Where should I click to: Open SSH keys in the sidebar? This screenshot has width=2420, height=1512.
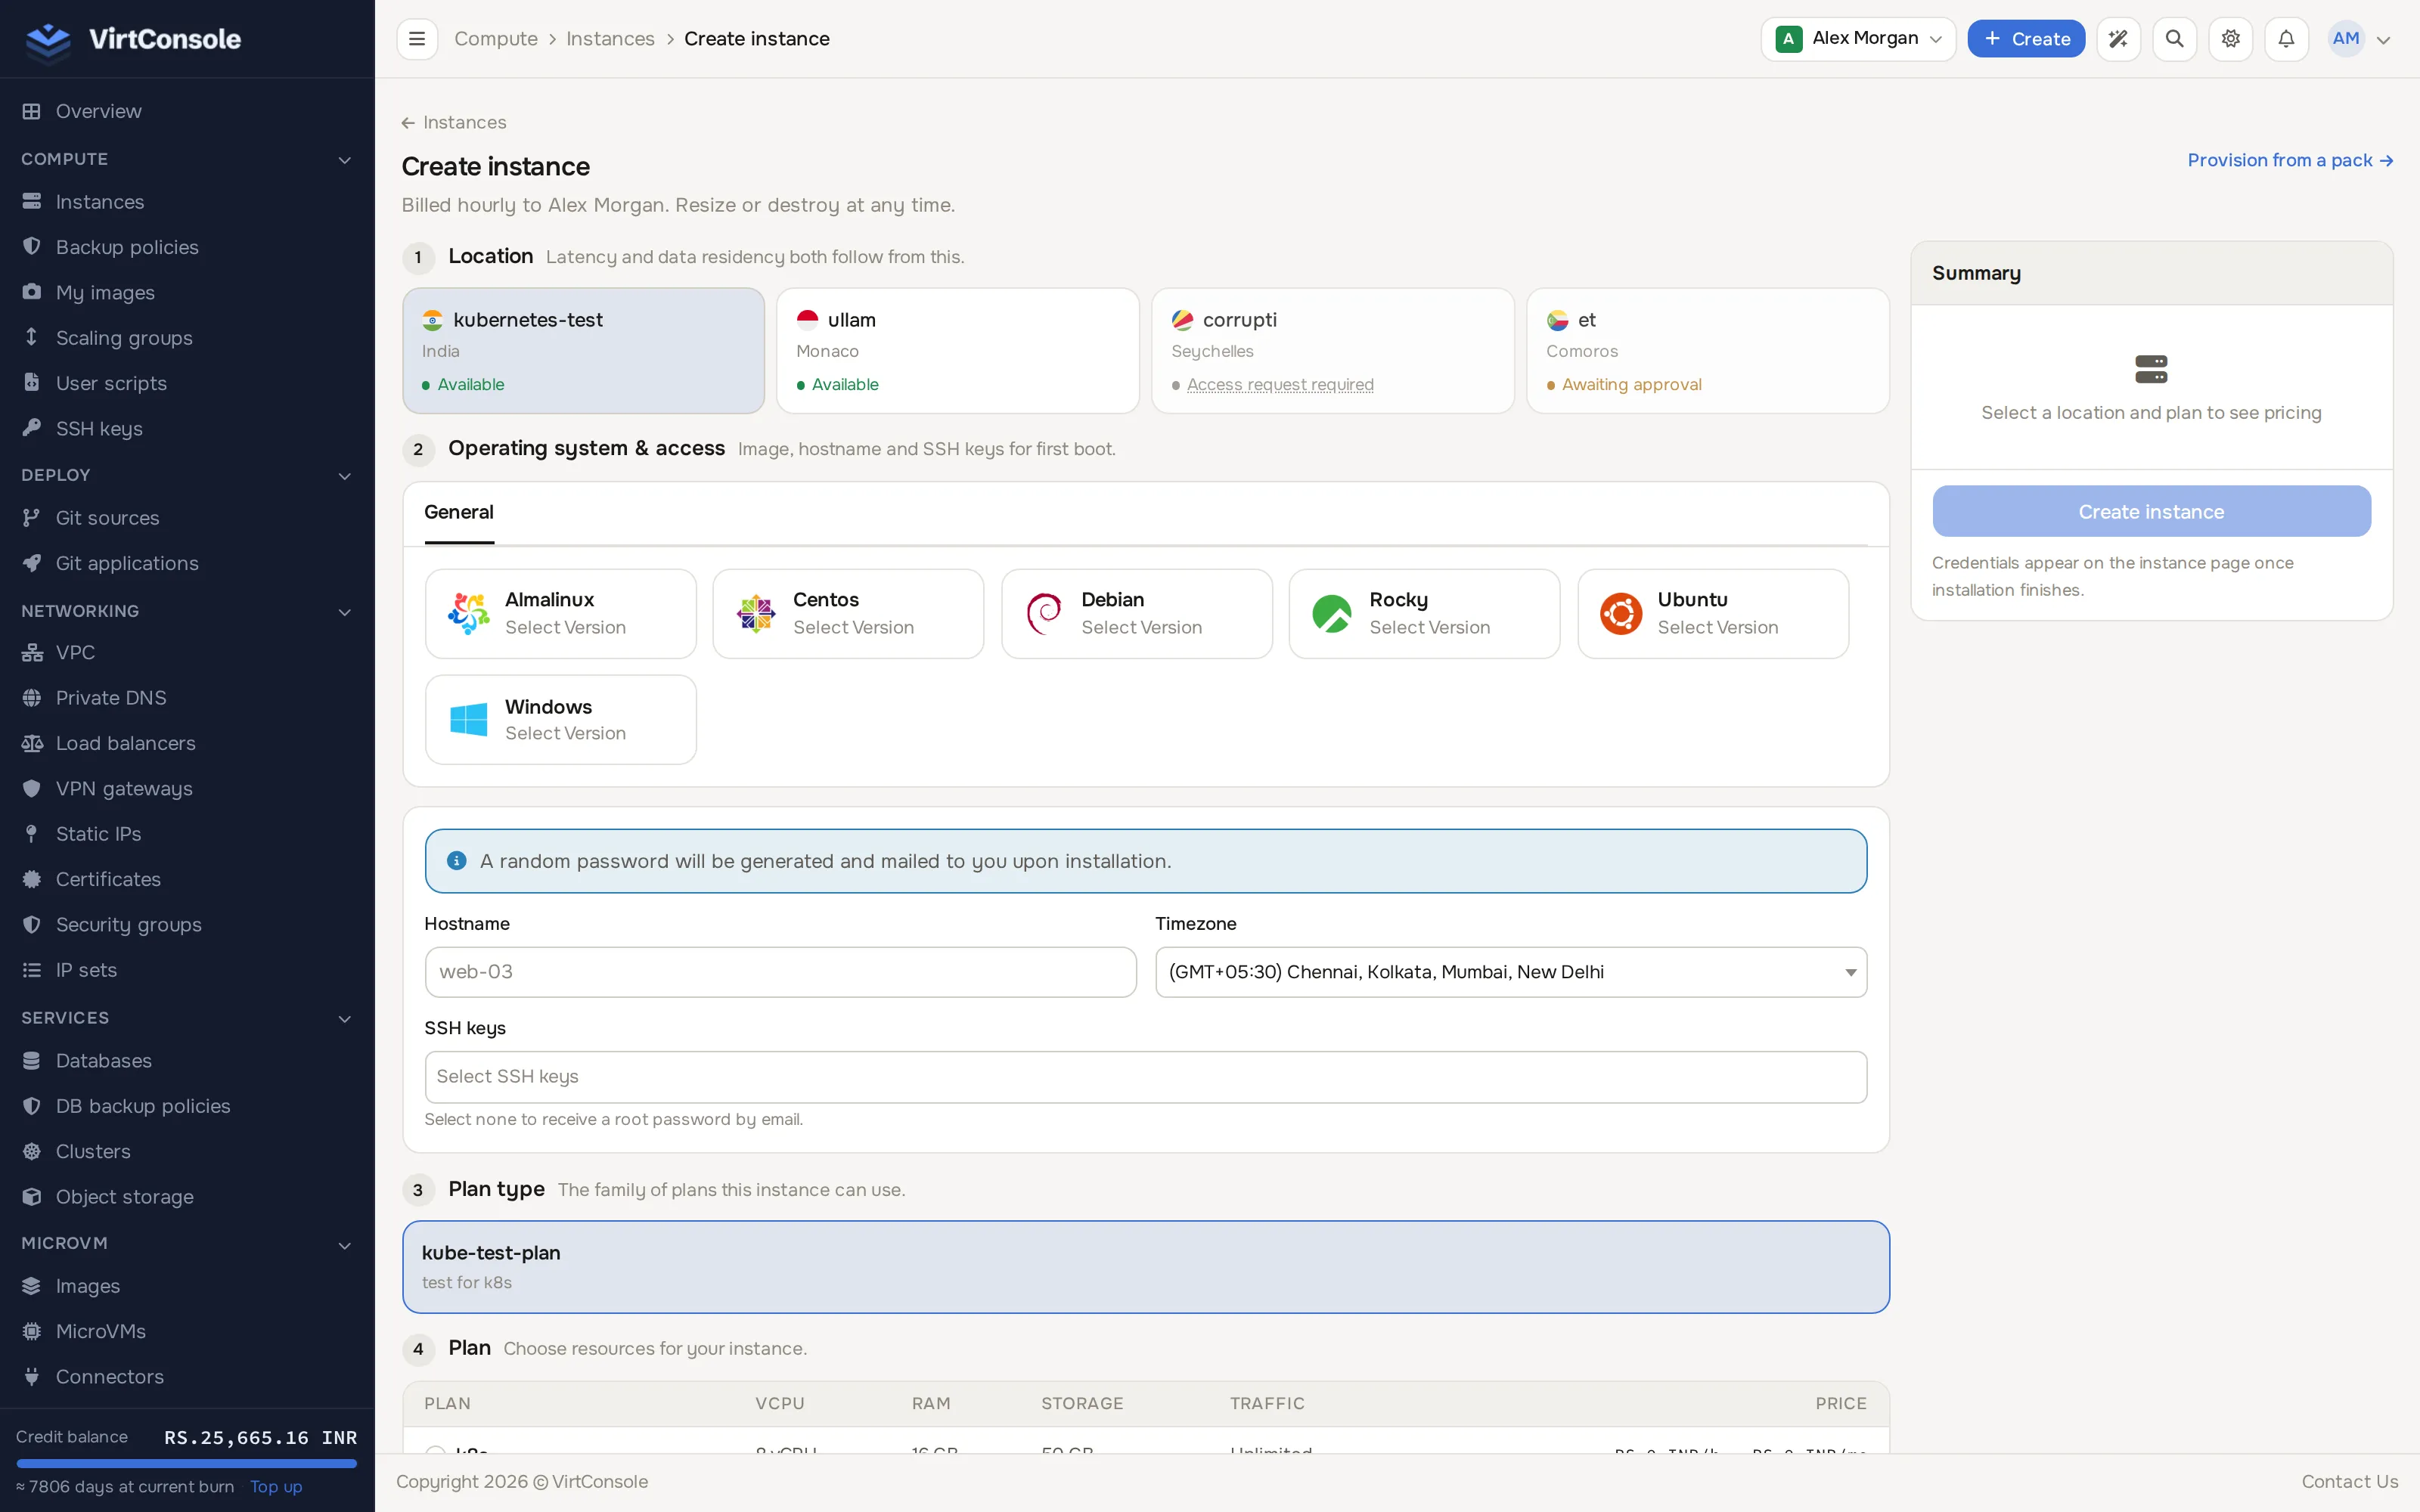(x=99, y=428)
